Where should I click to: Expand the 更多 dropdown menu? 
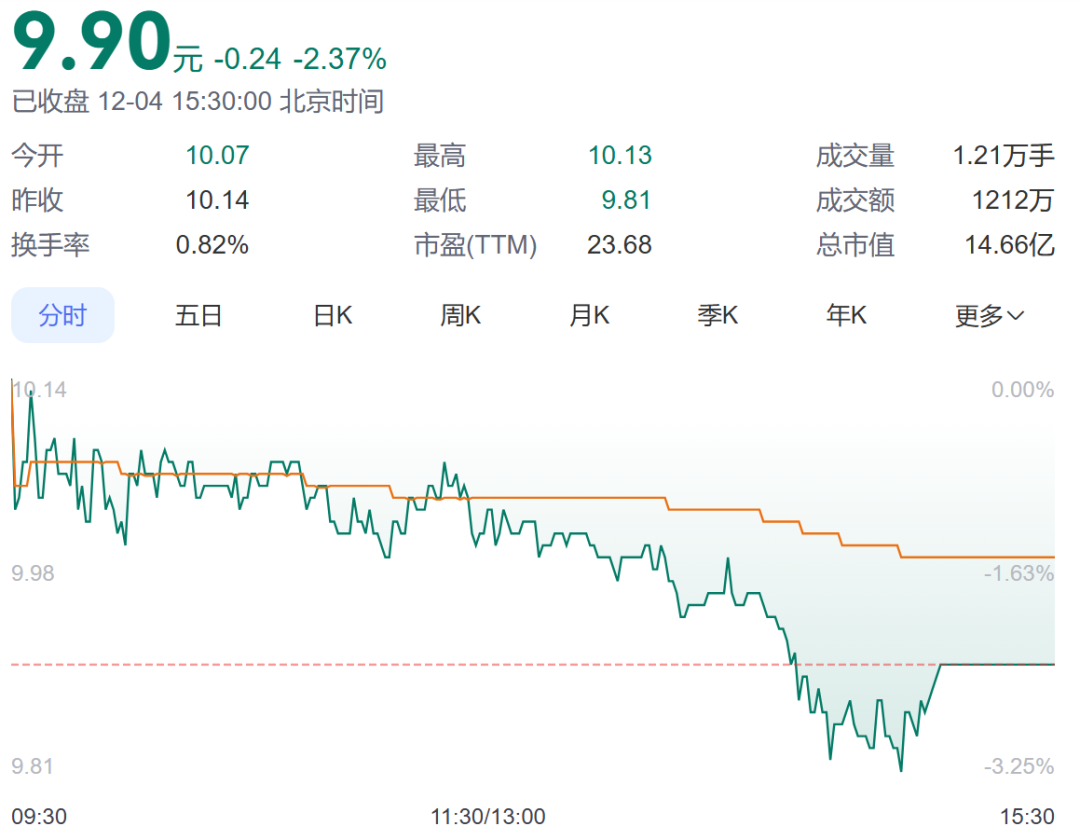(x=989, y=316)
